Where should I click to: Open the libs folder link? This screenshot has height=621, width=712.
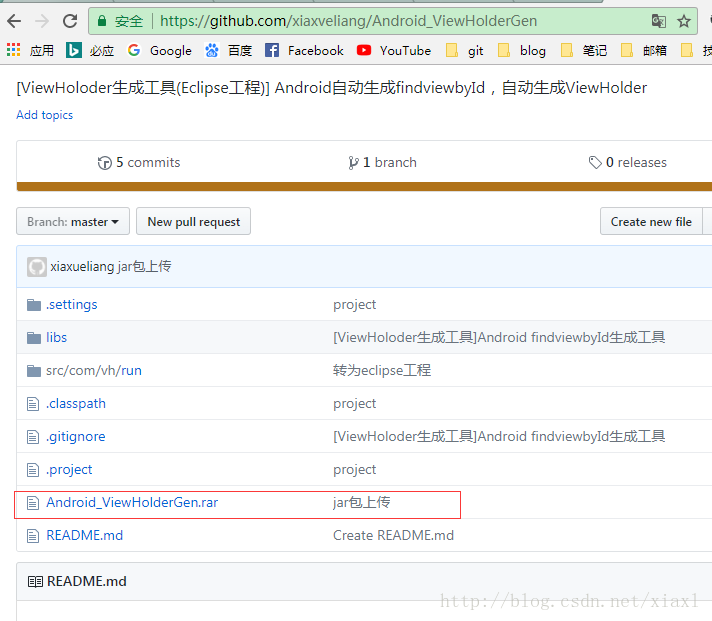point(56,338)
